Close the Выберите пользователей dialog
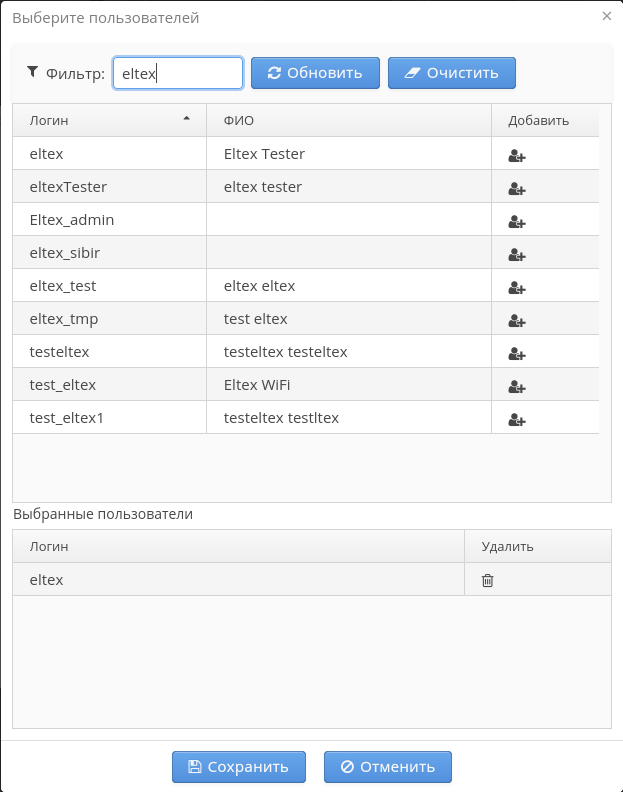 tap(606, 17)
